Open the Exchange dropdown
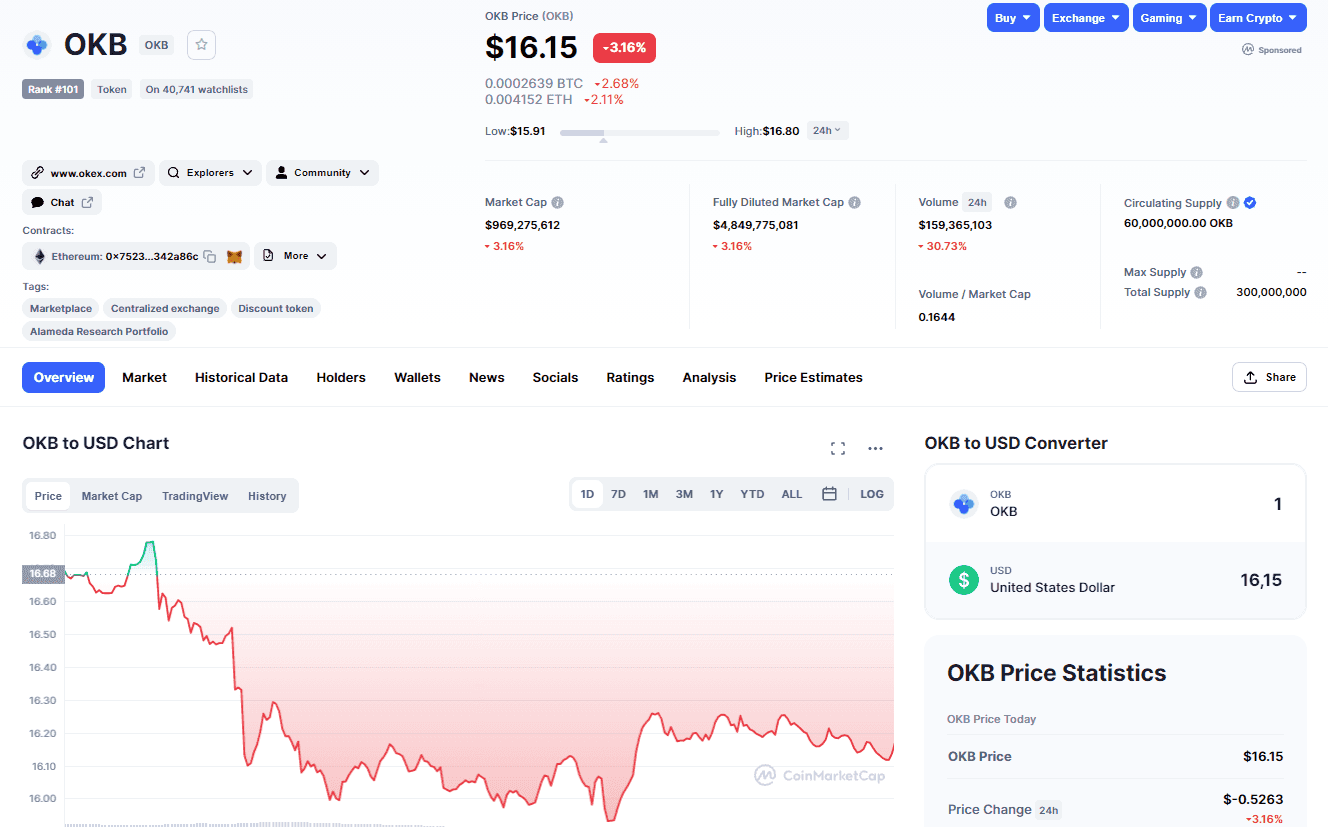Screen dimensions: 1328x827 point(1086,18)
